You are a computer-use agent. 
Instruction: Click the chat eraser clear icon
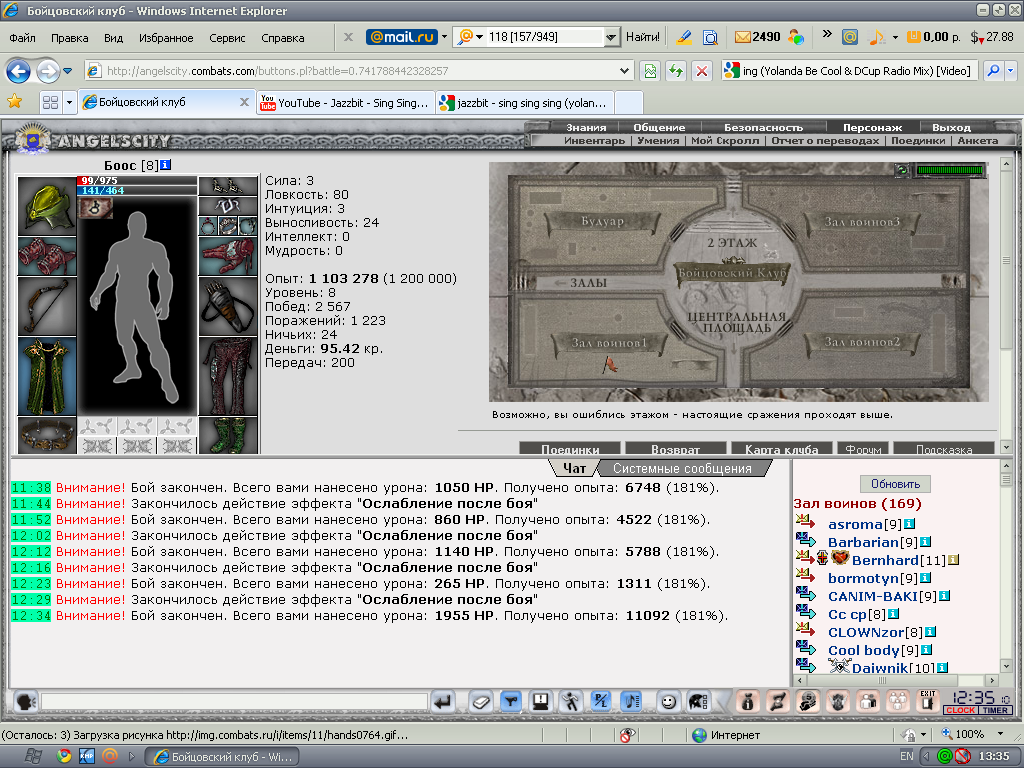(481, 702)
